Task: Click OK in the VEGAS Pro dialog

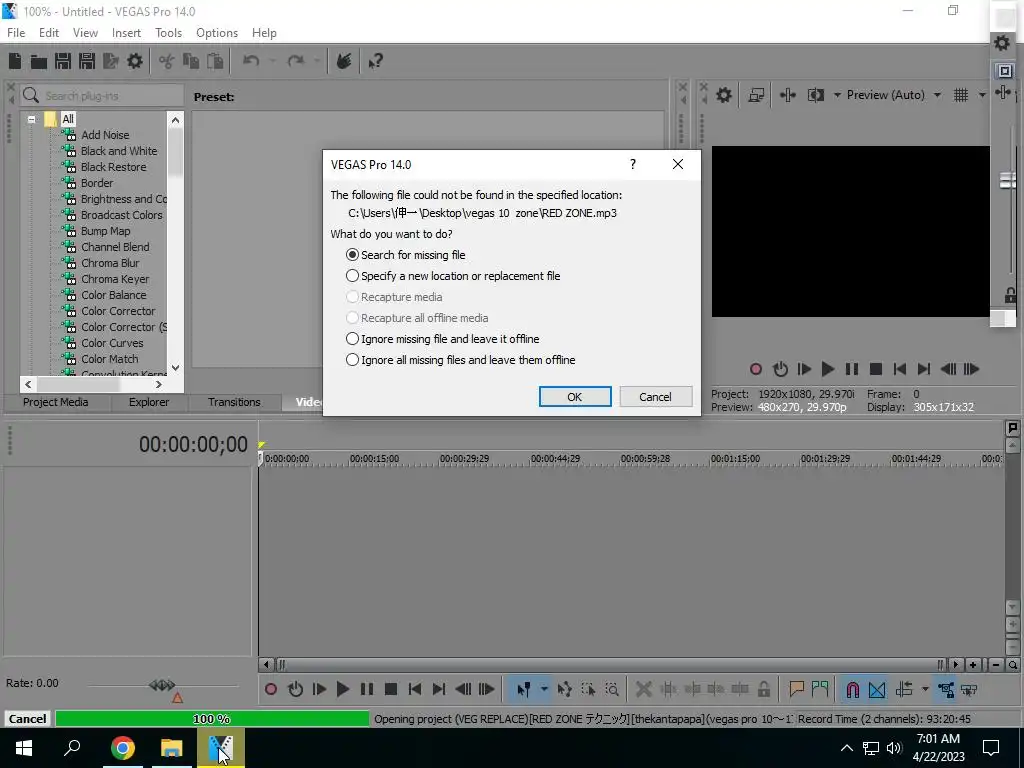Action: click(x=575, y=396)
